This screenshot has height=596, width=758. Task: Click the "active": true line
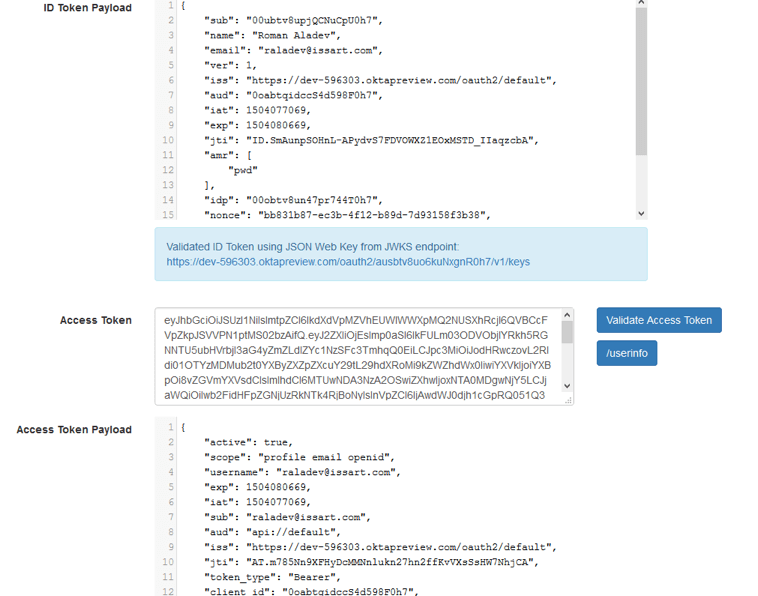(x=248, y=442)
